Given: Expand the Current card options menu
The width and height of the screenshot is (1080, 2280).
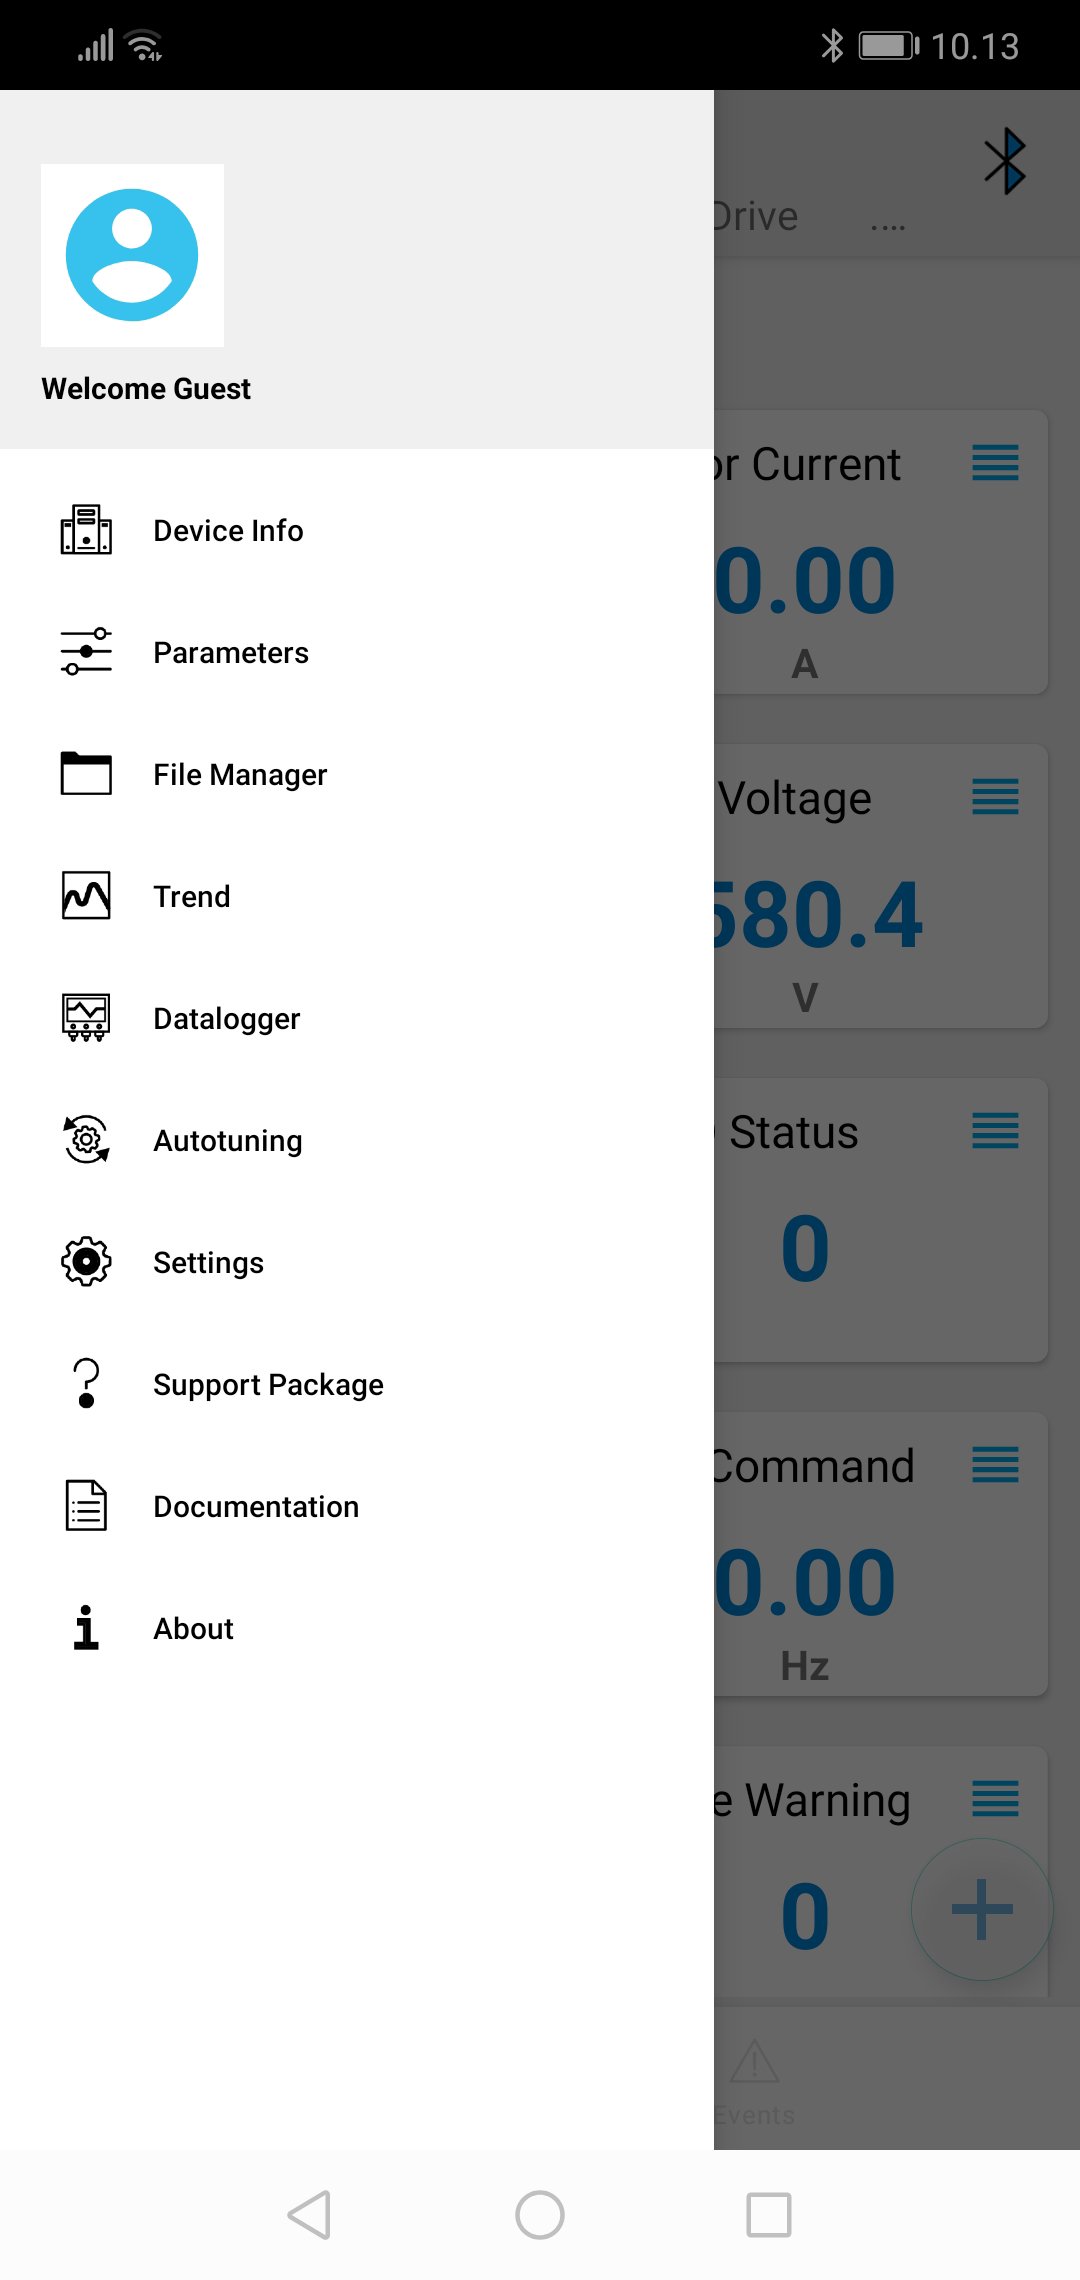Looking at the screenshot, I should [995, 463].
